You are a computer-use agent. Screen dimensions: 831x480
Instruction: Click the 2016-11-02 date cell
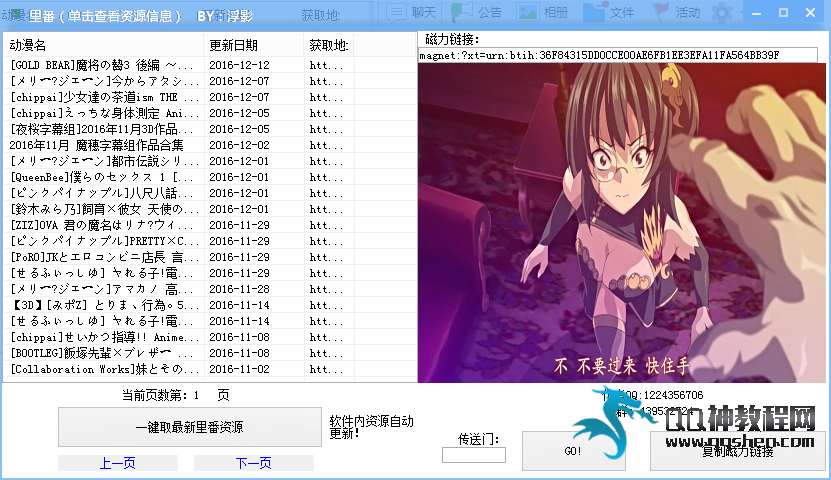click(x=240, y=369)
